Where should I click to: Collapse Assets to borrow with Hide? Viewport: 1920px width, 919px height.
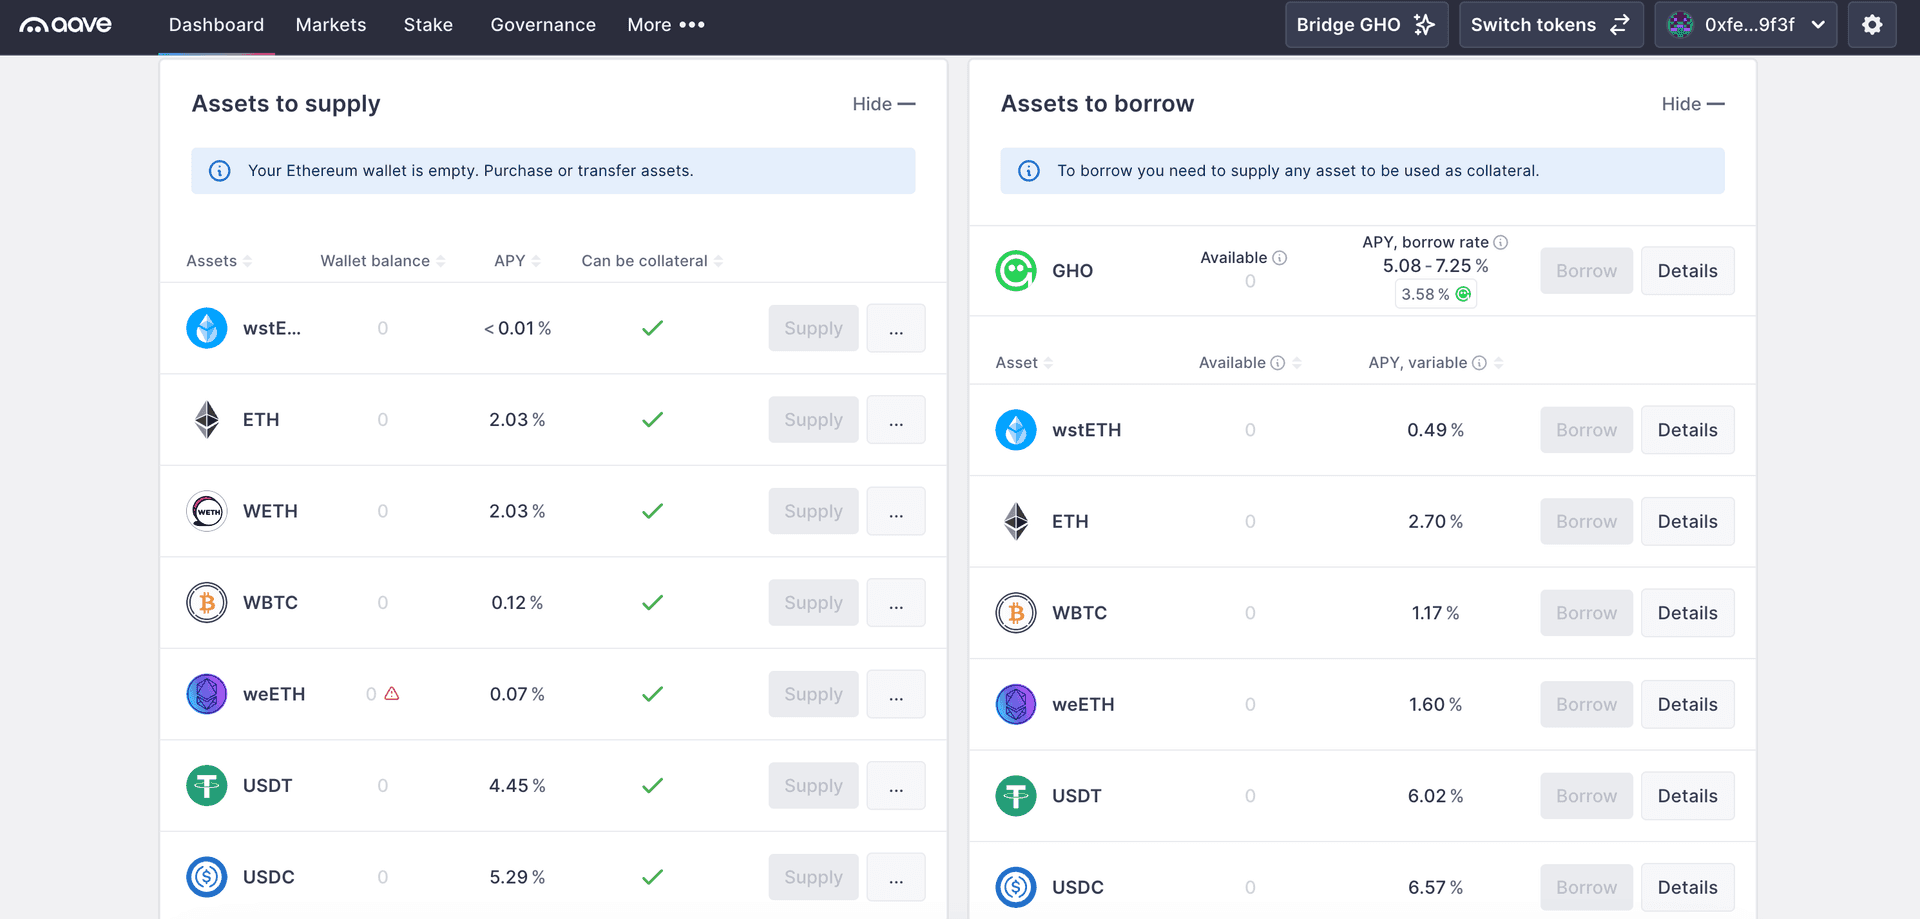click(x=1692, y=103)
